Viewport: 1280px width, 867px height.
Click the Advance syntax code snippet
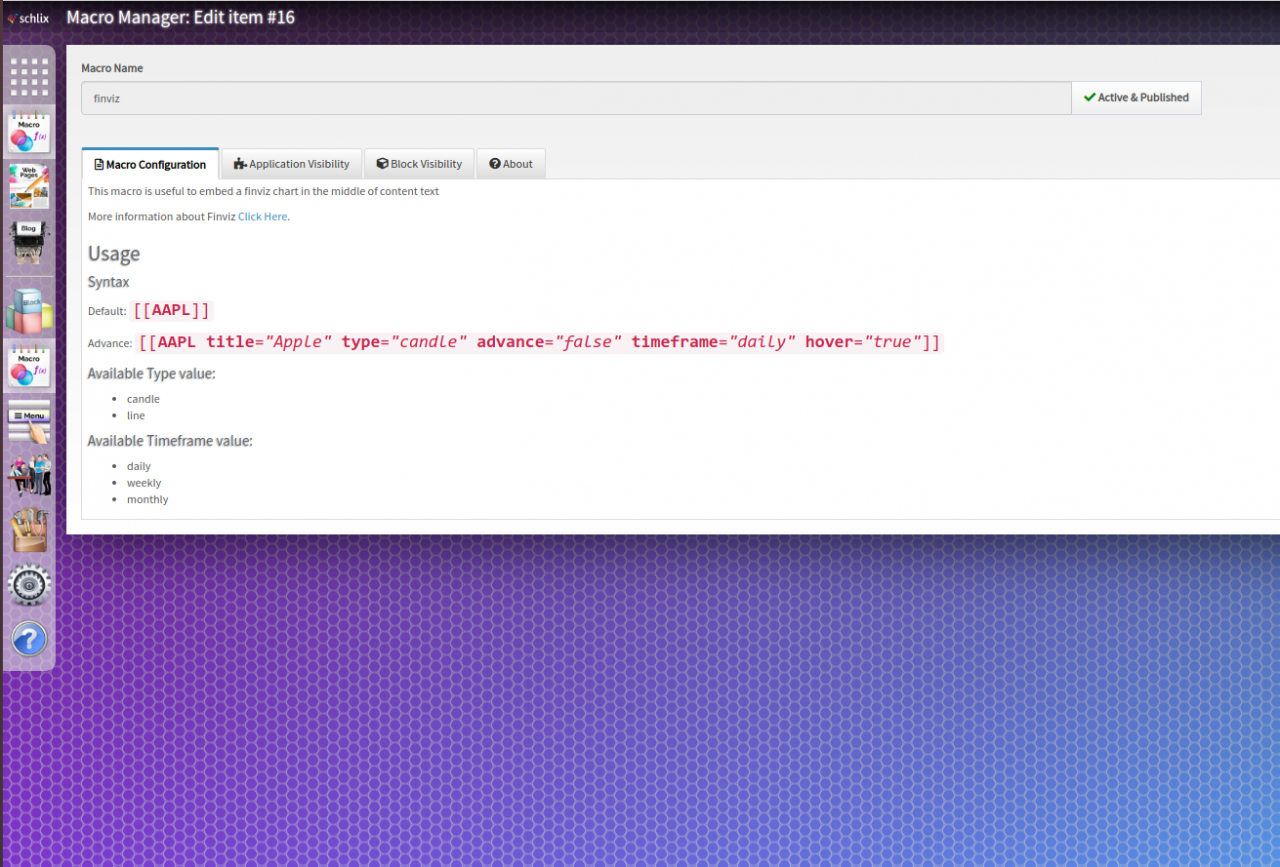point(540,342)
